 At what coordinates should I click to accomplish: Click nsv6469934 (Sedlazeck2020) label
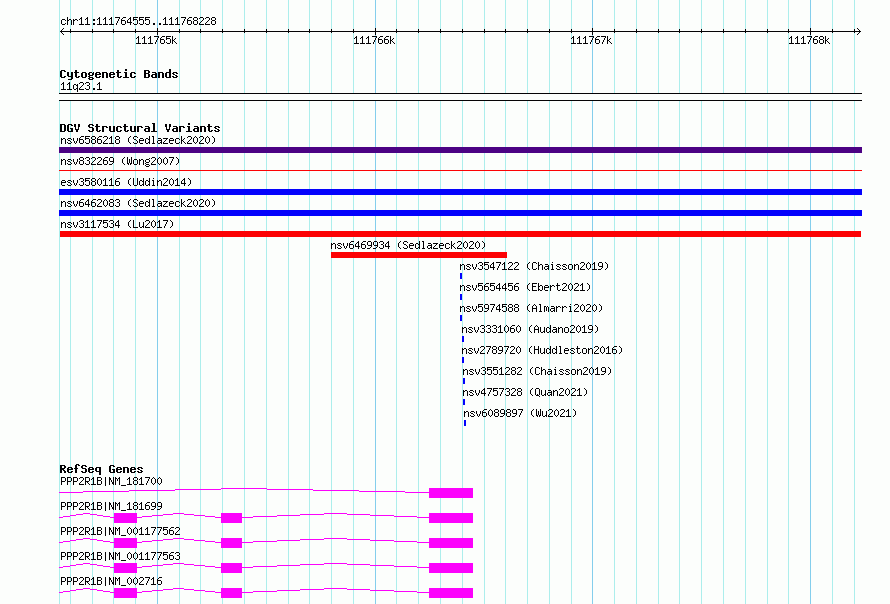pos(408,245)
